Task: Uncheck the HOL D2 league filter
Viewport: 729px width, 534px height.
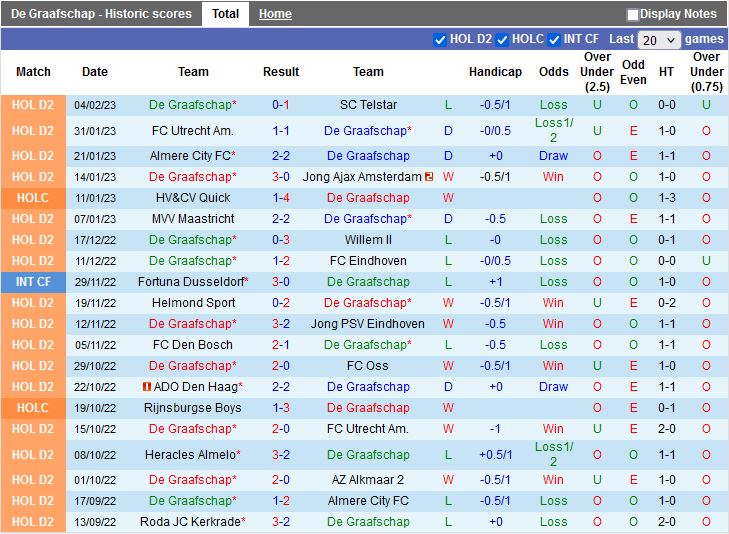Action: (x=439, y=40)
